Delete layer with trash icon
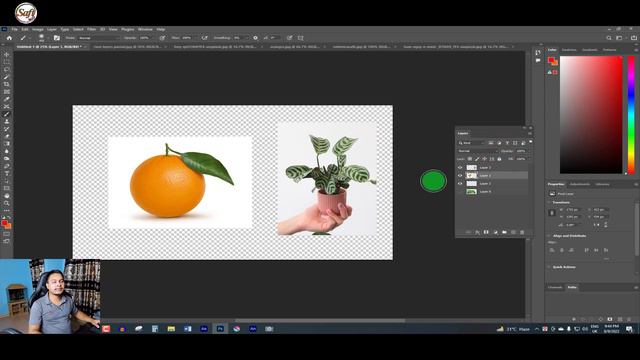The width and height of the screenshot is (640, 360). tap(522, 232)
